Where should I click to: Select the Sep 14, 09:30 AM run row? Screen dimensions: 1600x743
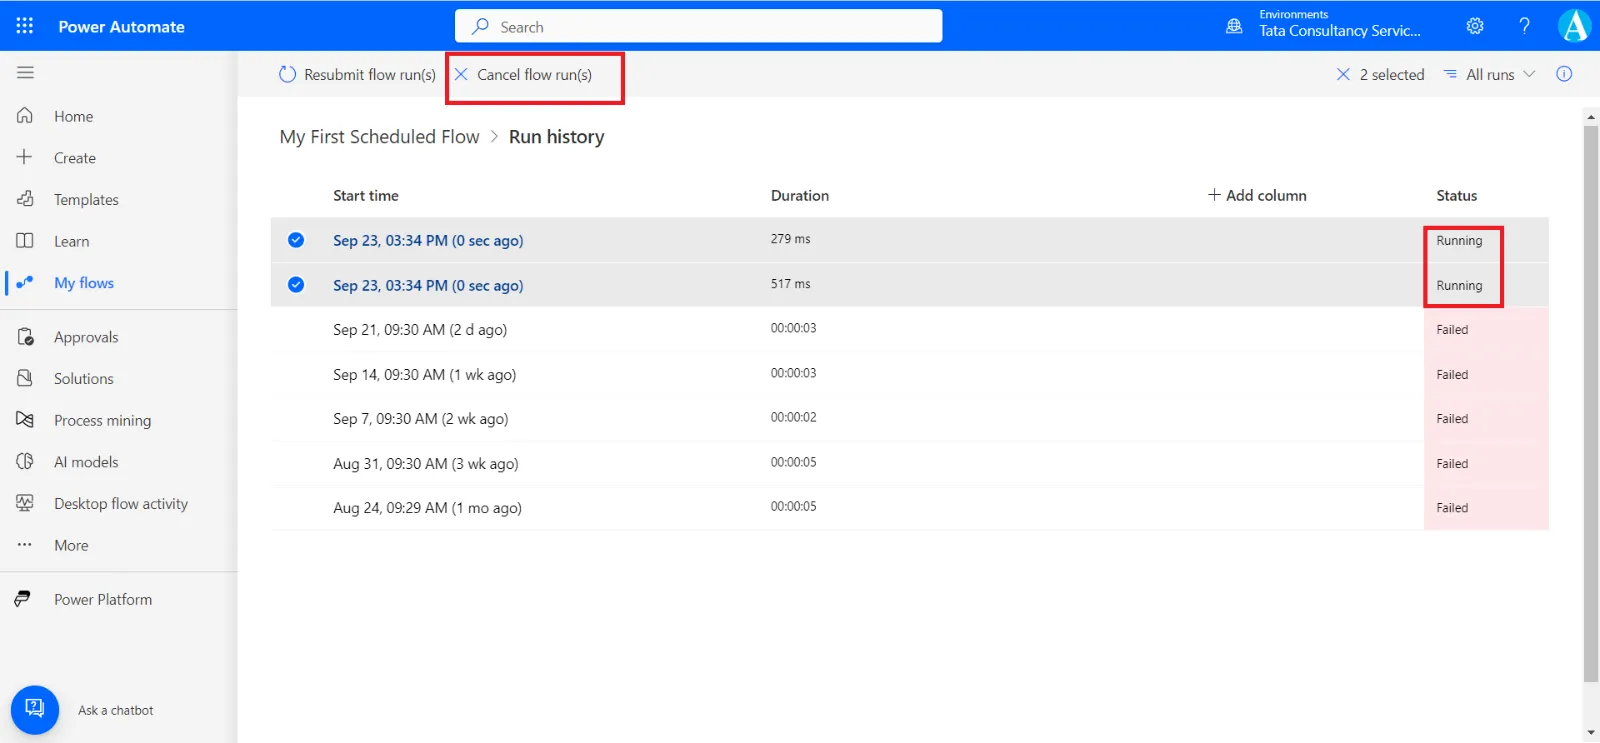pos(909,374)
